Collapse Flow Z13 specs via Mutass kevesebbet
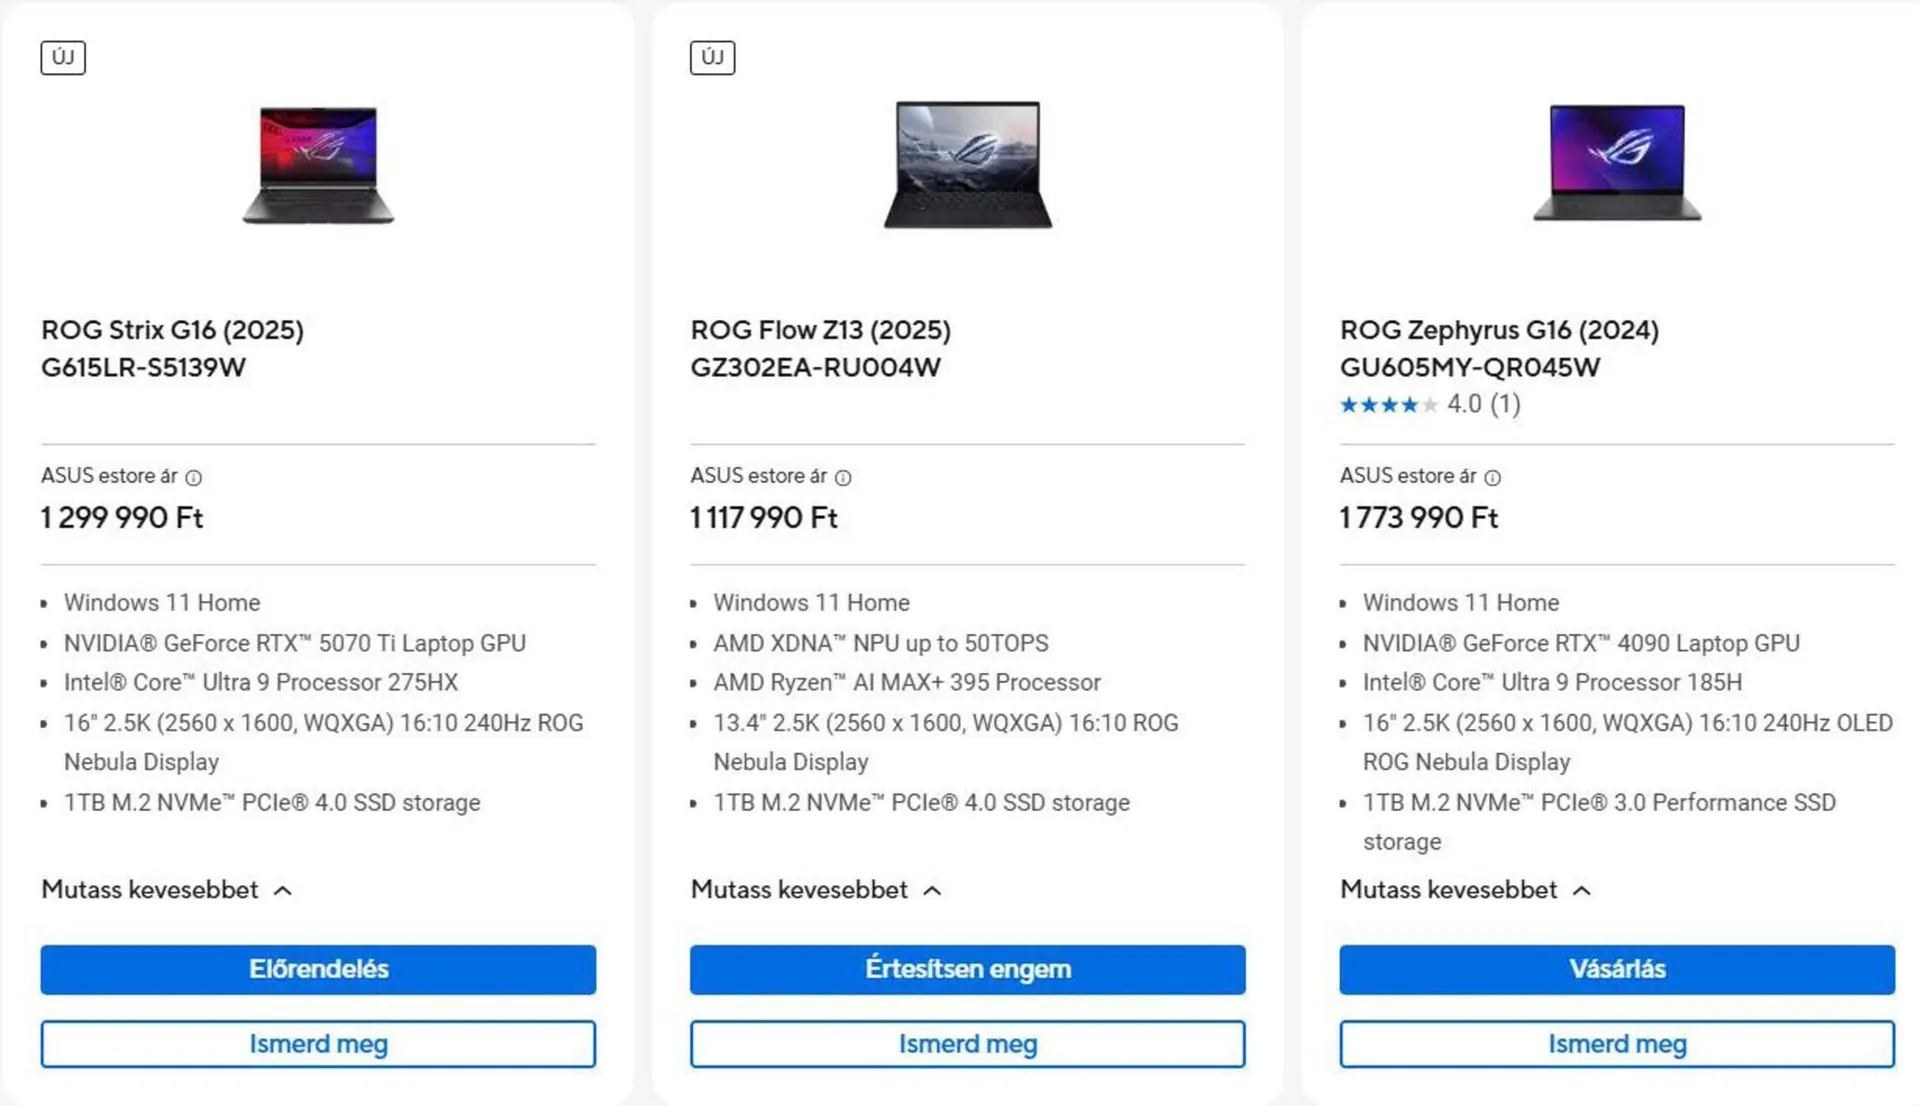1920x1106 pixels. [815, 890]
